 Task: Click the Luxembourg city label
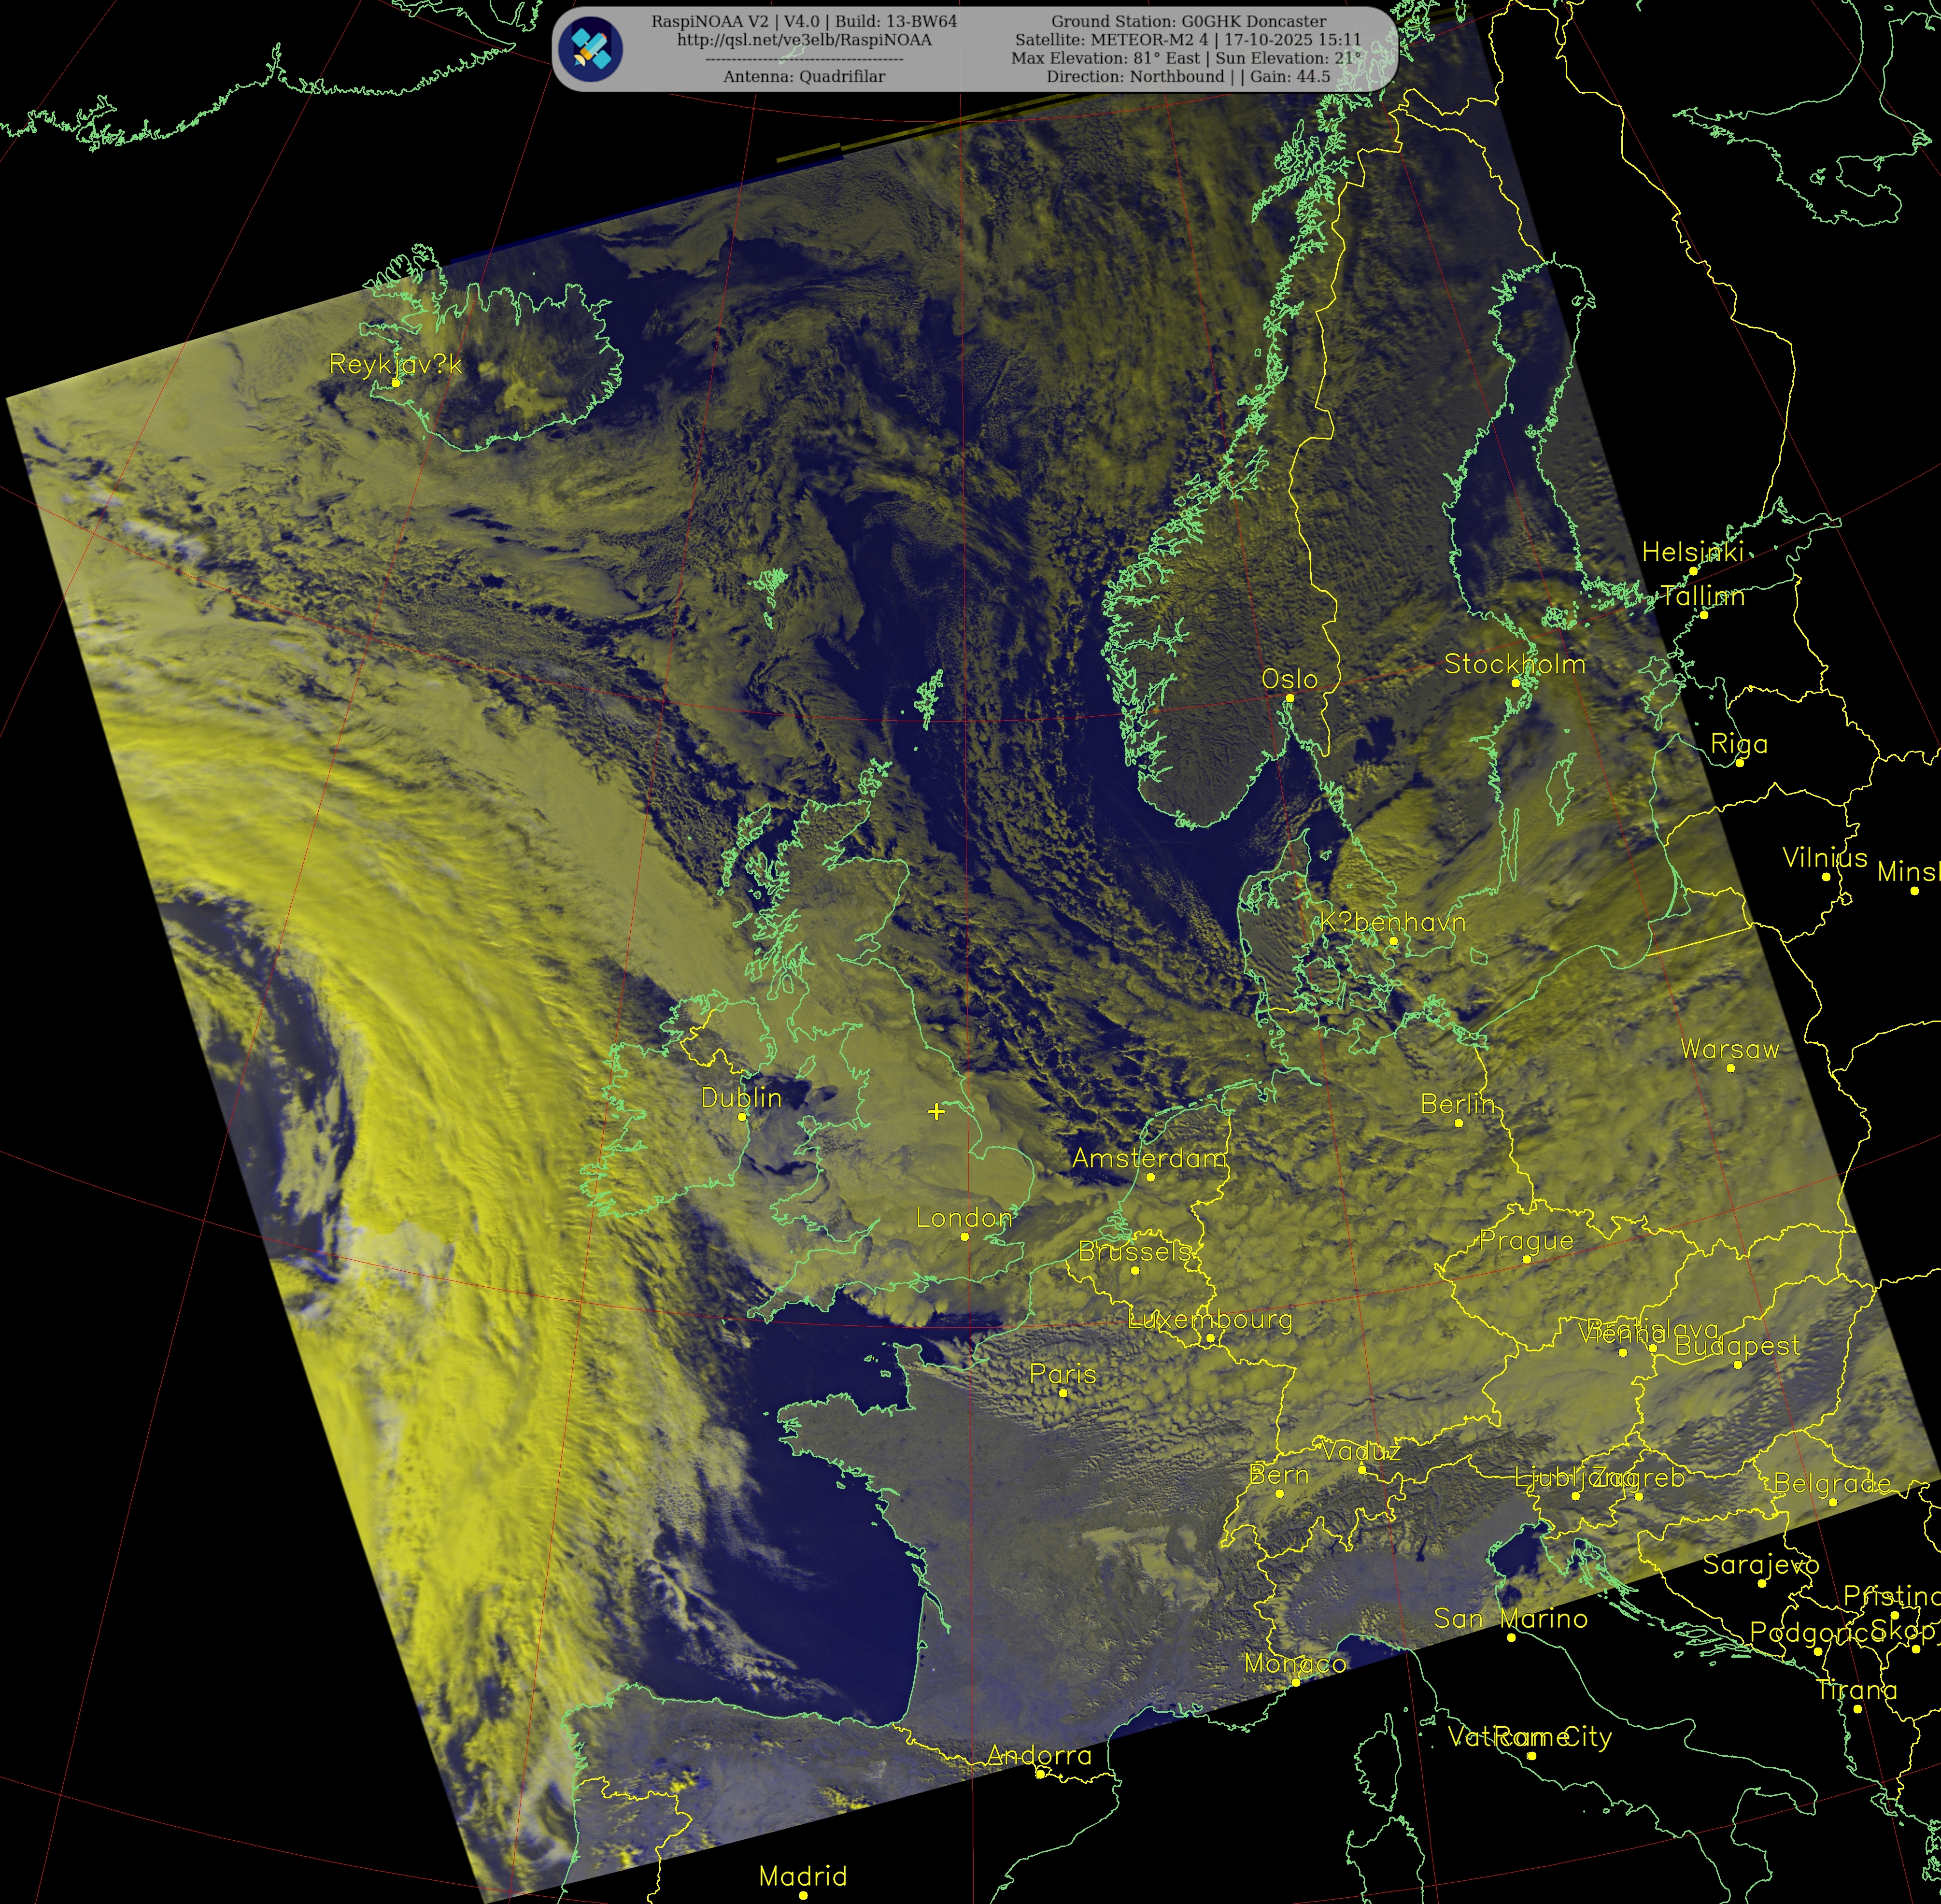pyautogui.click(x=1210, y=1319)
